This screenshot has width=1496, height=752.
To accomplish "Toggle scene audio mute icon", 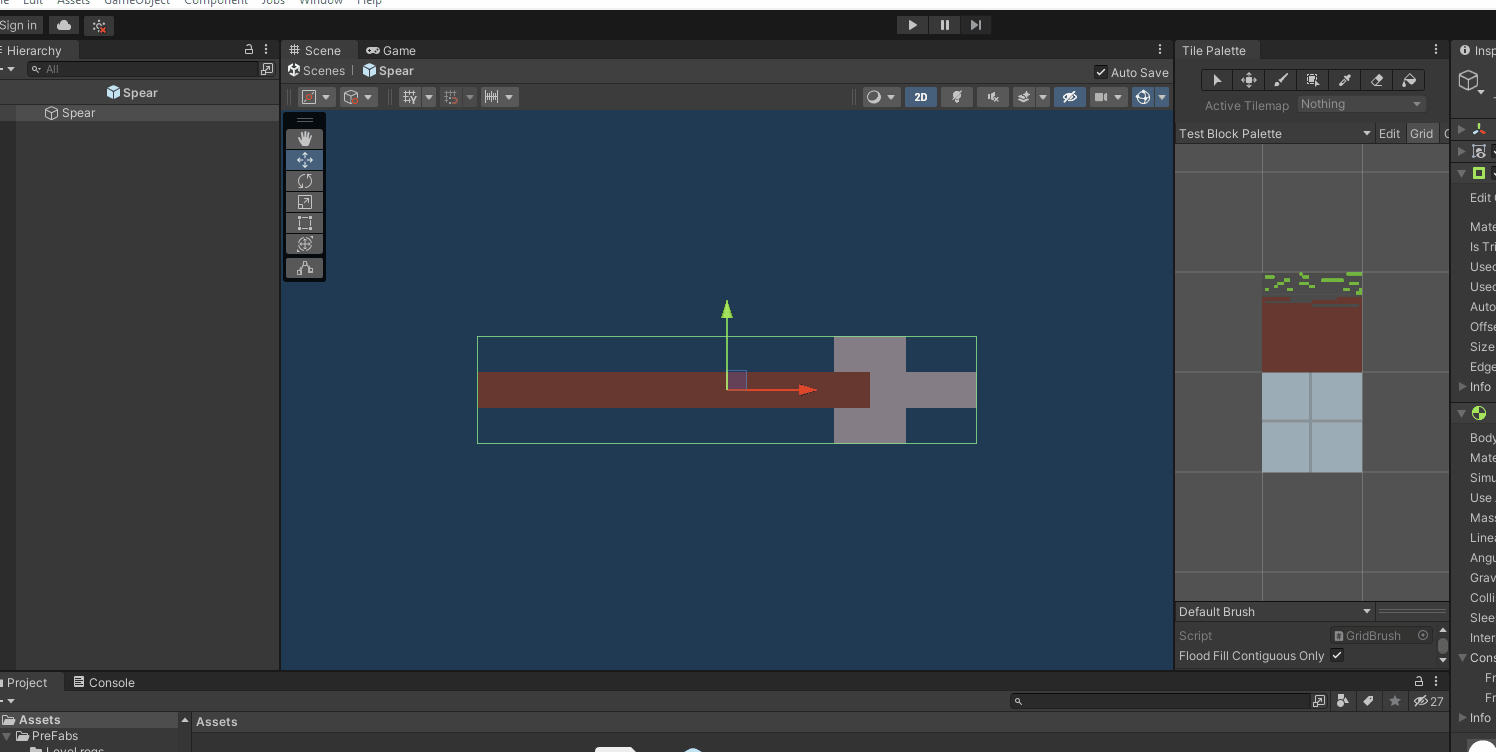I will (x=992, y=97).
